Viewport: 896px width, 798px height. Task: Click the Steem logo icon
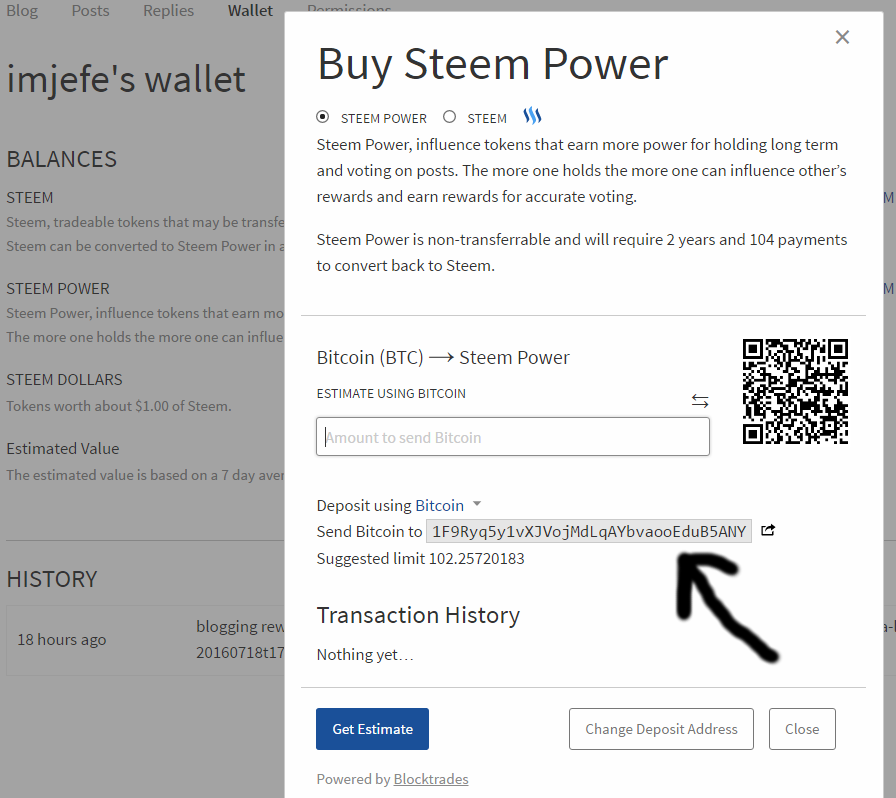(x=532, y=116)
